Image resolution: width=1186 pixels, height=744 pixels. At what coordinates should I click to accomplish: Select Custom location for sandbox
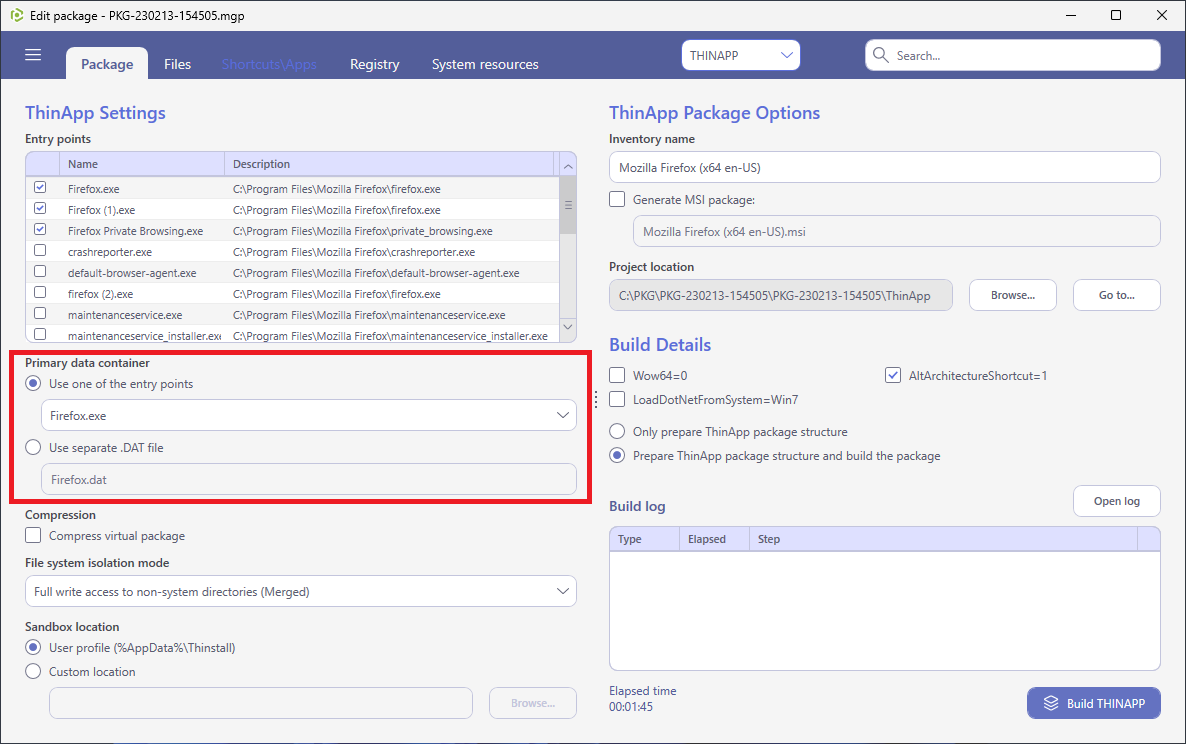click(33, 671)
